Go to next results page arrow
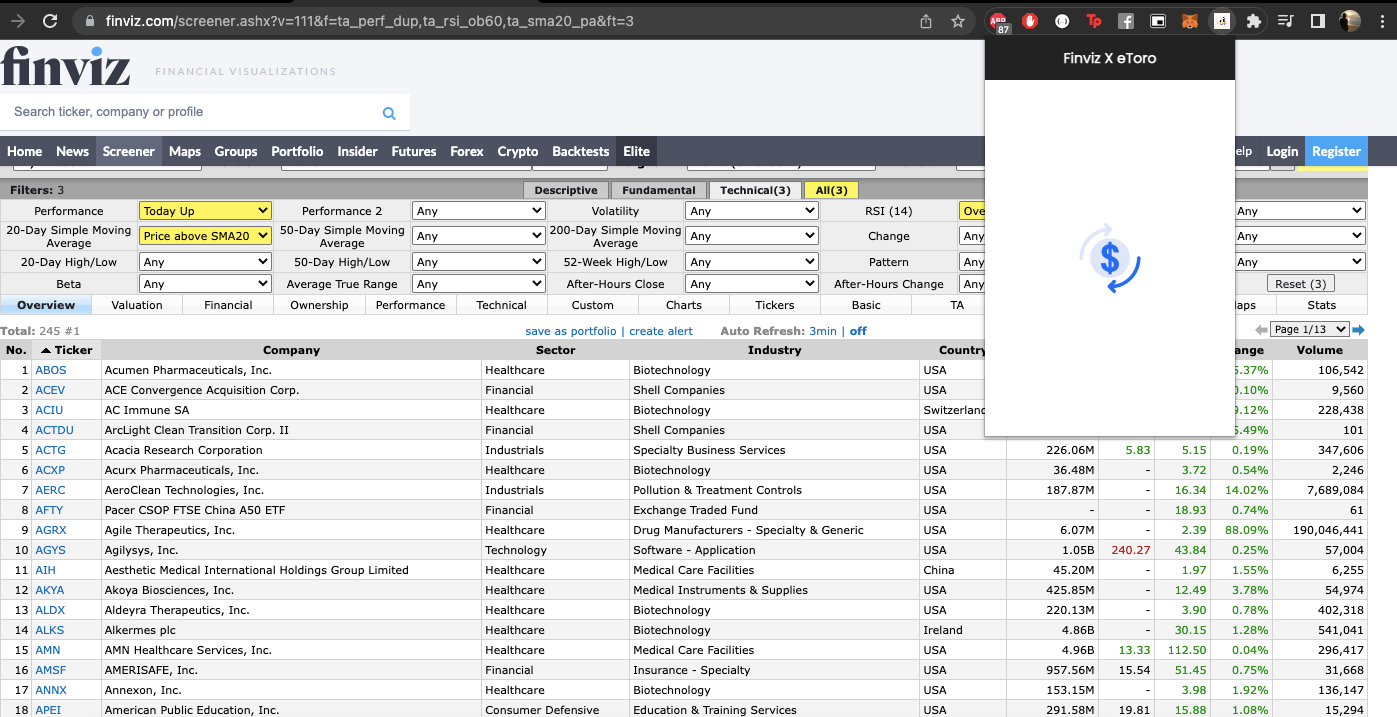The image size is (1397, 717). point(1359,330)
